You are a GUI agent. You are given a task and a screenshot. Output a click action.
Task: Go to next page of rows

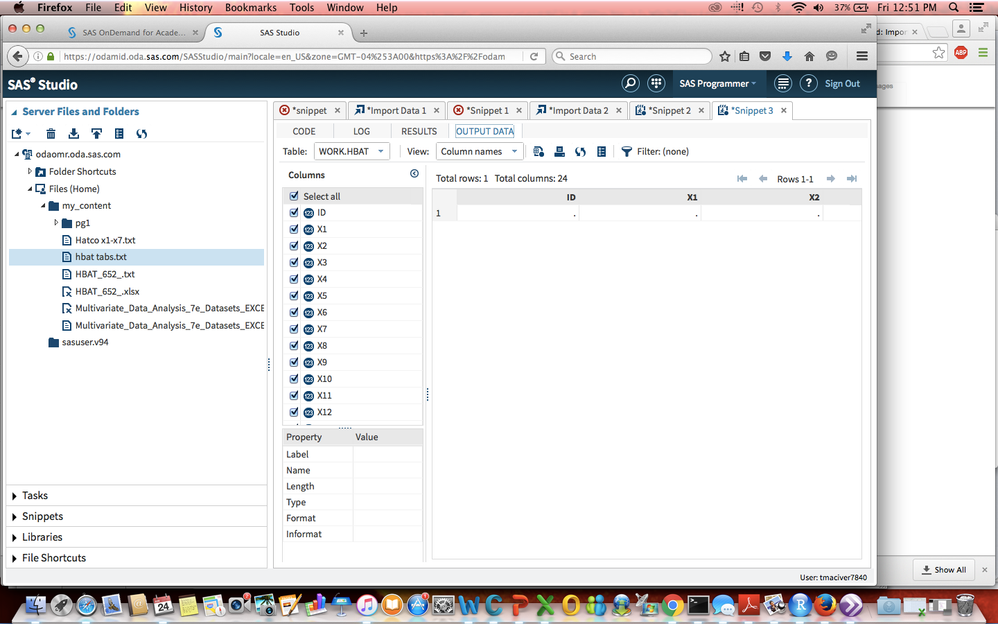tap(831, 179)
